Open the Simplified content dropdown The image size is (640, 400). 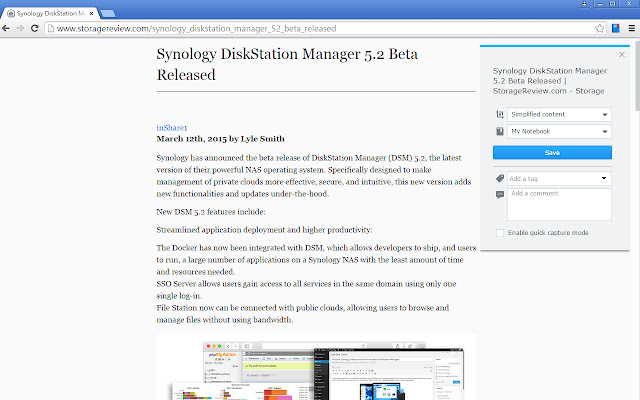(559, 114)
